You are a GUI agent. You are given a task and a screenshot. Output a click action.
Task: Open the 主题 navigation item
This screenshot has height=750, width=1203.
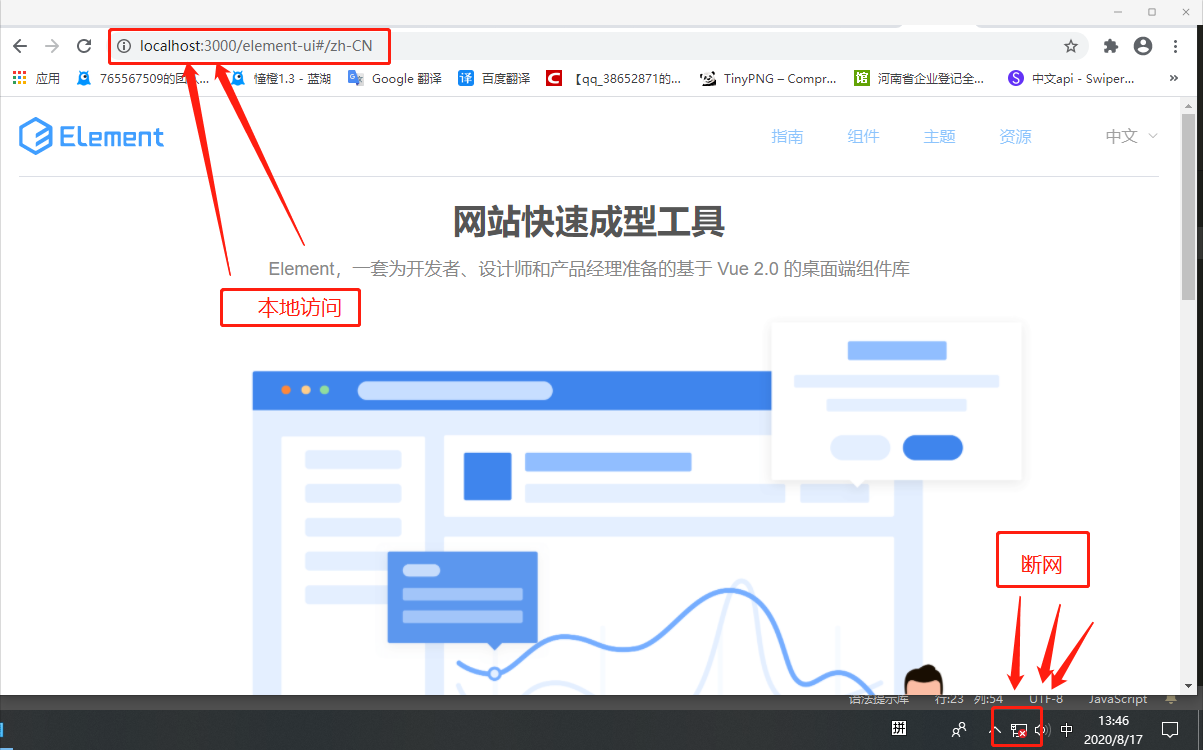click(x=939, y=137)
